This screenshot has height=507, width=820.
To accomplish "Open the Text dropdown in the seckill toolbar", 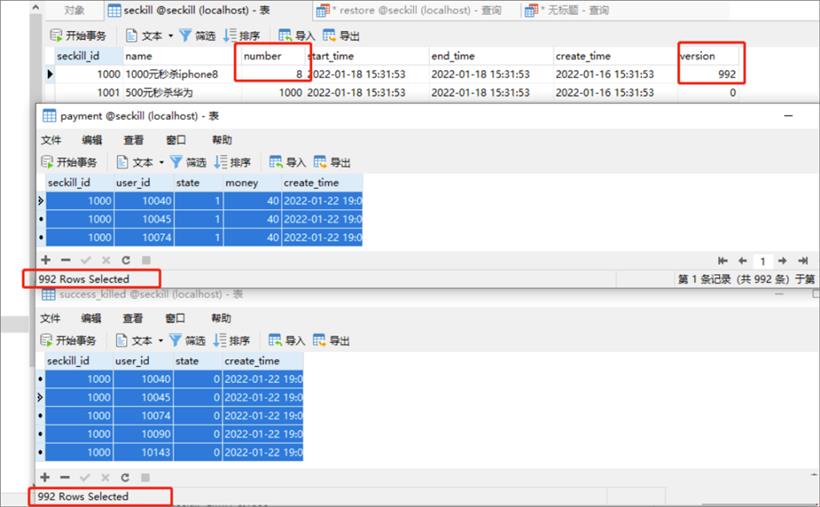I will tap(149, 36).
